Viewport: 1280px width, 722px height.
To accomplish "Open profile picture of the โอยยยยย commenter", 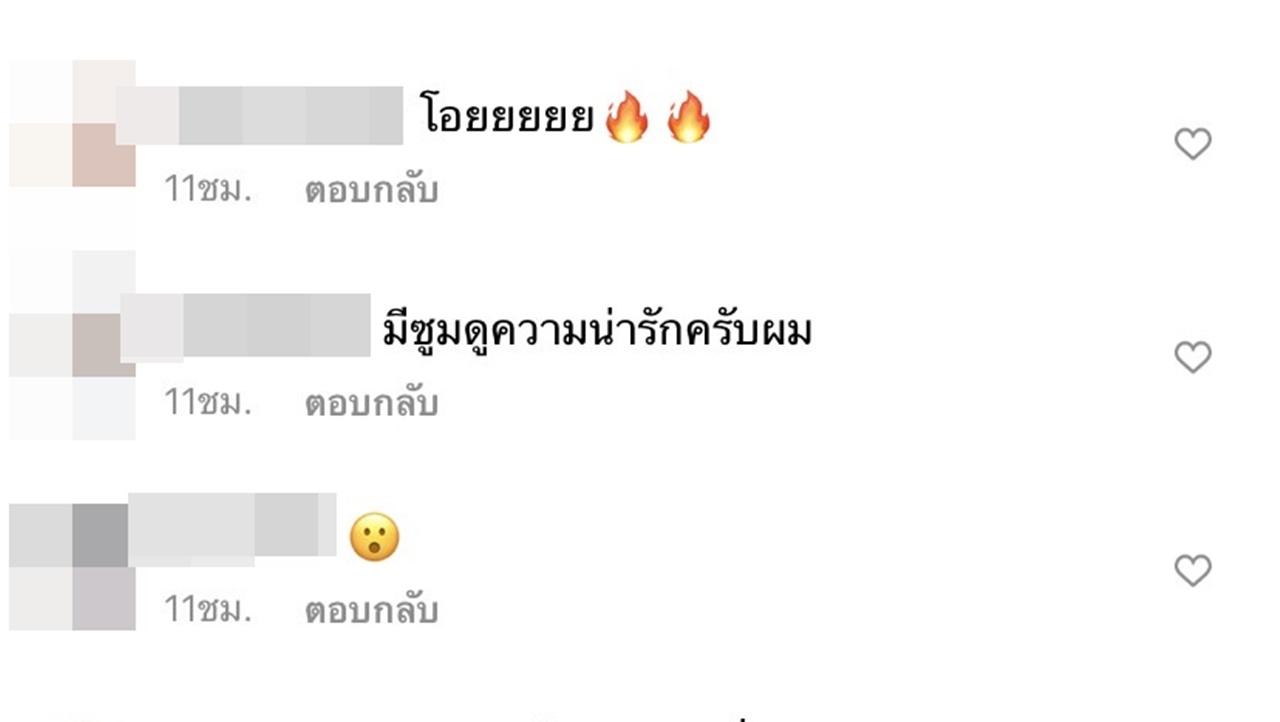I will pyautogui.click(x=72, y=123).
